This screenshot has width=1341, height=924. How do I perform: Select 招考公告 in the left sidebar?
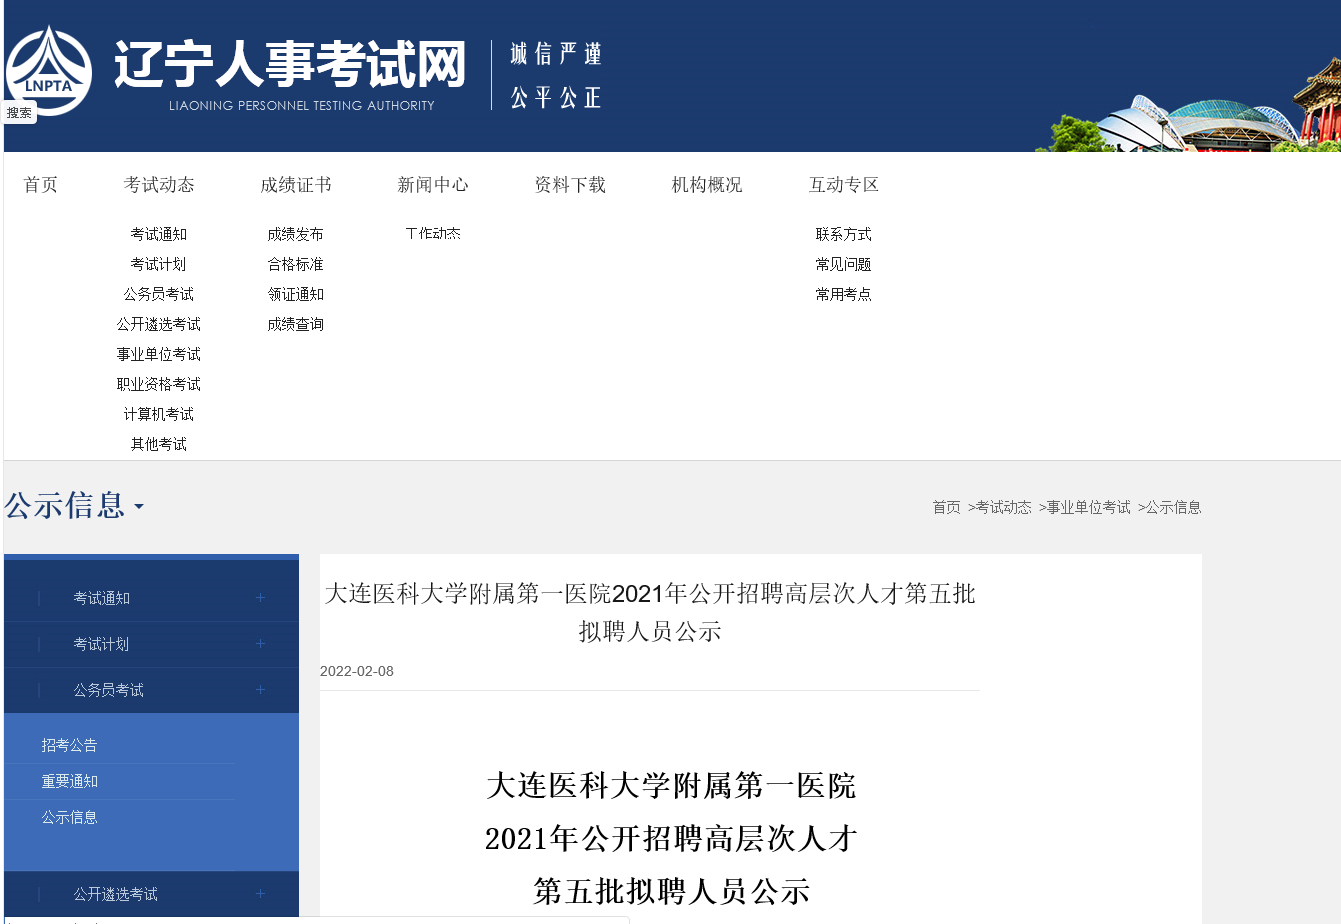[69, 745]
